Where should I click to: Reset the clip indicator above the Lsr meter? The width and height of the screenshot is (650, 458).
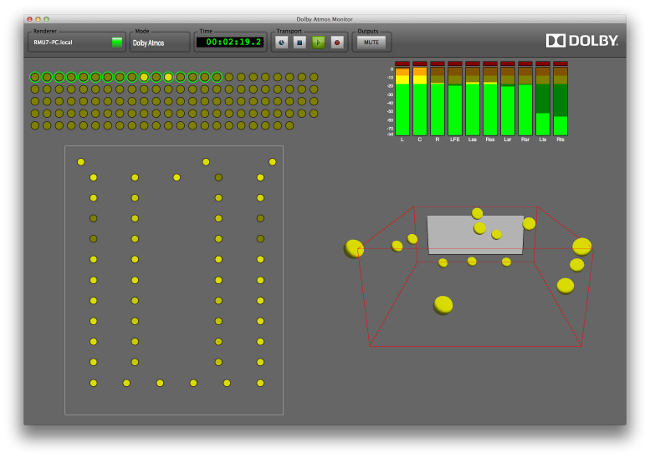tap(507, 63)
